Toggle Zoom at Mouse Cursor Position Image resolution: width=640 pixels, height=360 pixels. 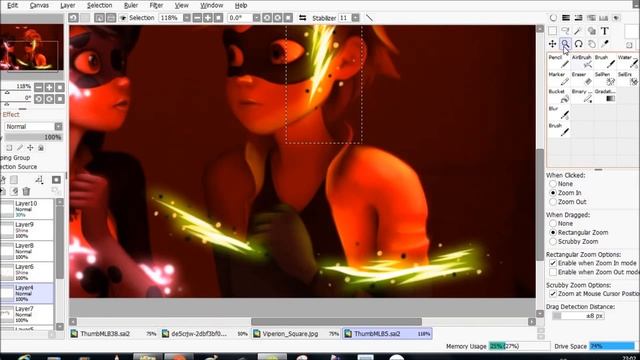553,293
